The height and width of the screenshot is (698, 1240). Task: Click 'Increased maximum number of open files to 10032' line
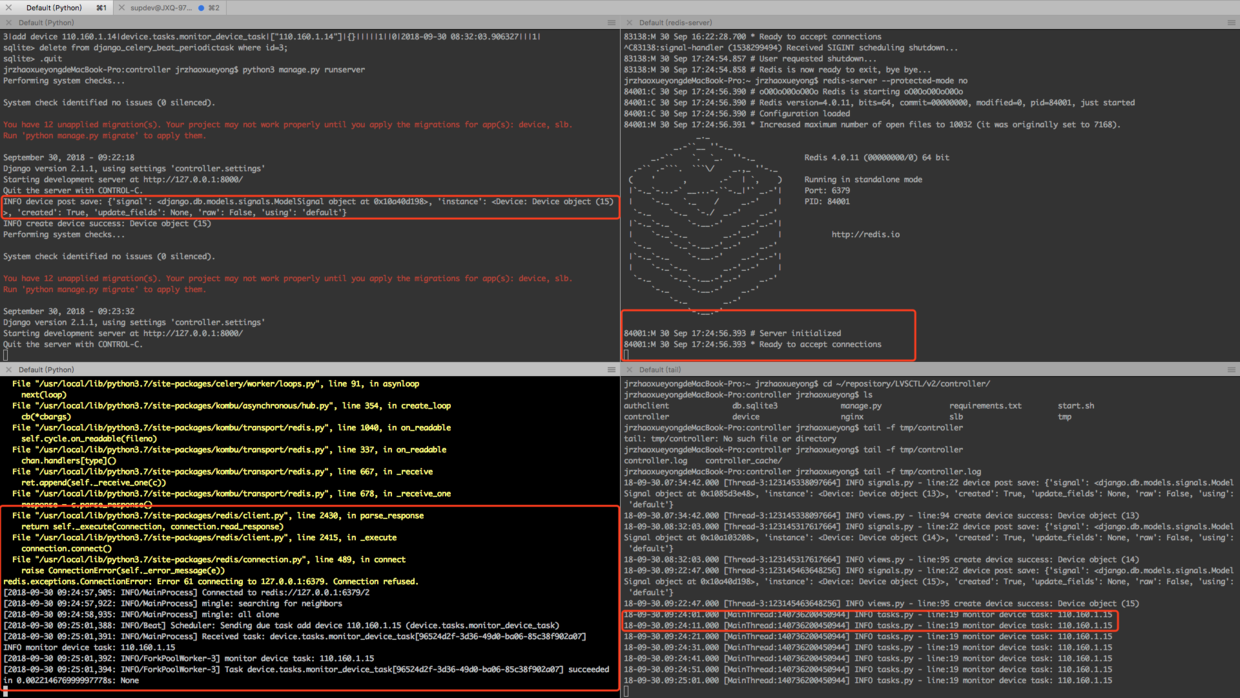coord(872,124)
